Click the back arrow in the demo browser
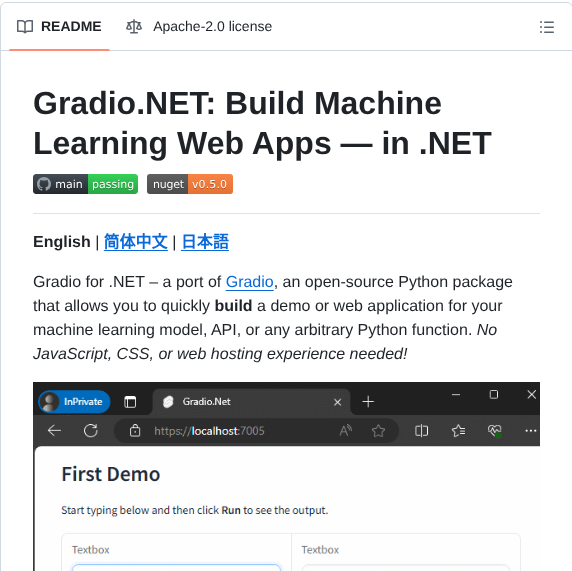This screenshot has width=572, height=571. click(54, 431)
